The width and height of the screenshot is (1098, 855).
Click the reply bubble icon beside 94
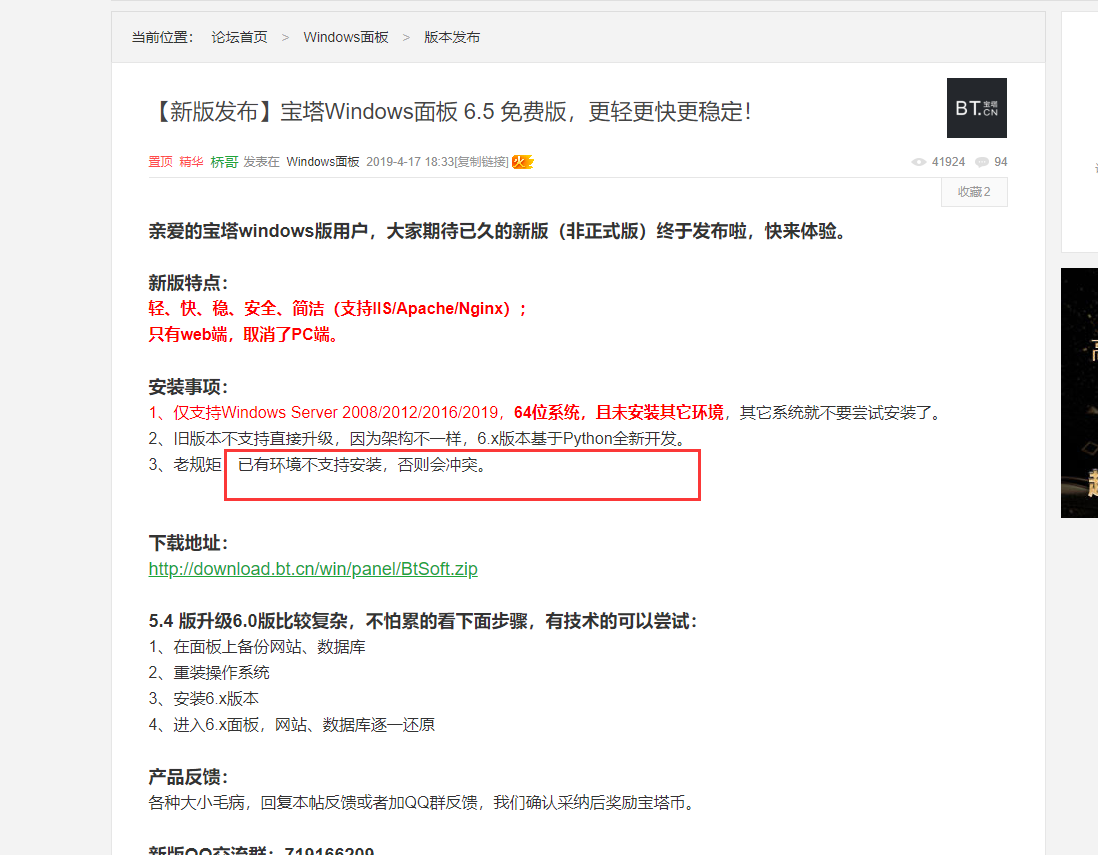tap(982, 162)
